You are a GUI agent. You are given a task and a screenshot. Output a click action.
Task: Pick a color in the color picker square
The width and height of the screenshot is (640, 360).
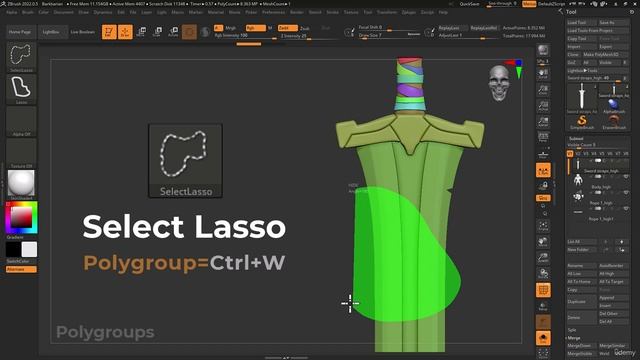point(21,217)
